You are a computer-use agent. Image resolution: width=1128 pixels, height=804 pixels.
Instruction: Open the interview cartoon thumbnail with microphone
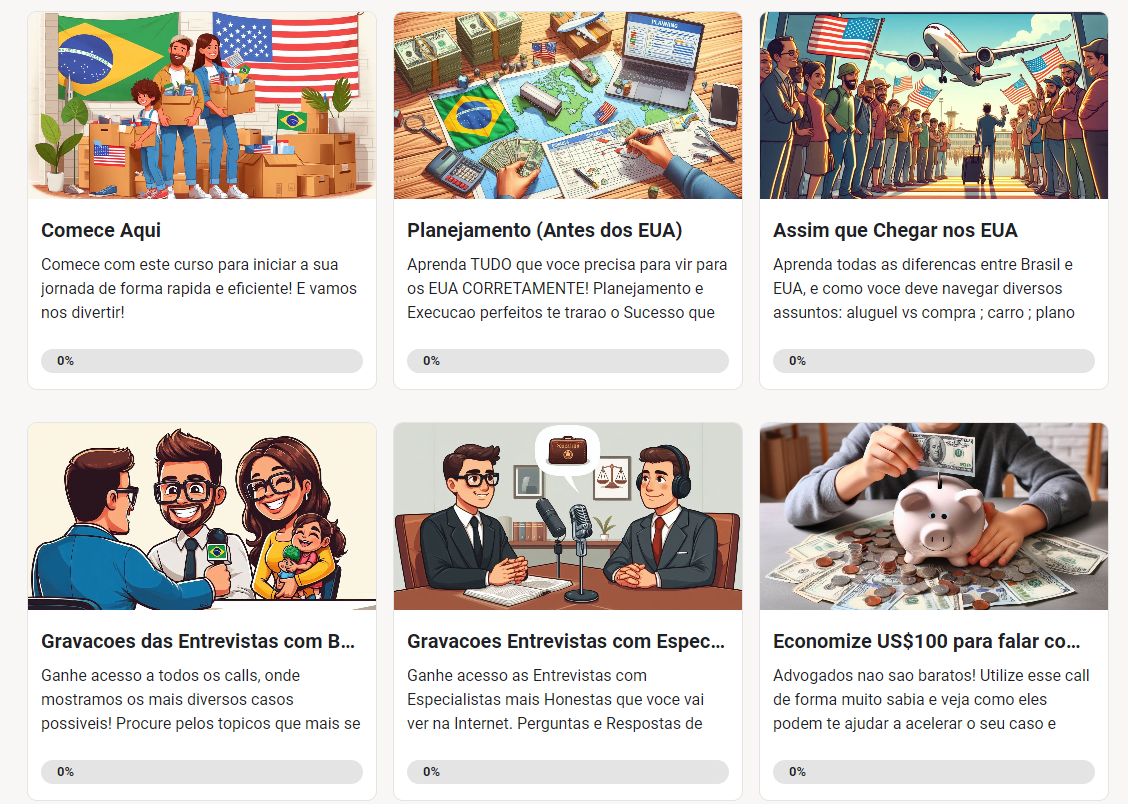click(201, 516)
